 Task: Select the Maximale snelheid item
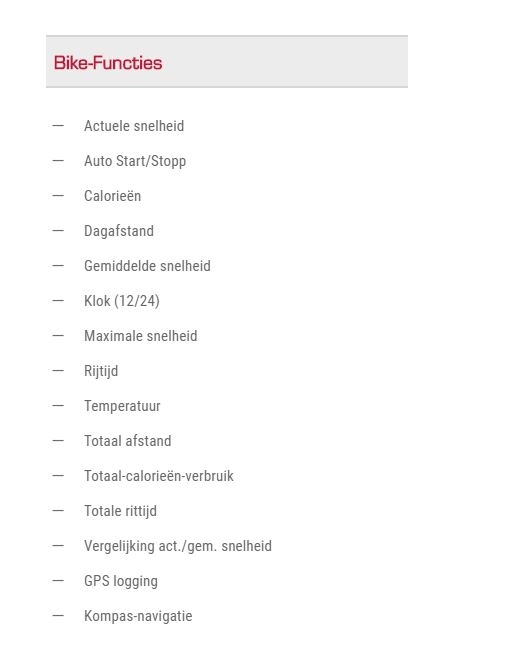(141, 336)
